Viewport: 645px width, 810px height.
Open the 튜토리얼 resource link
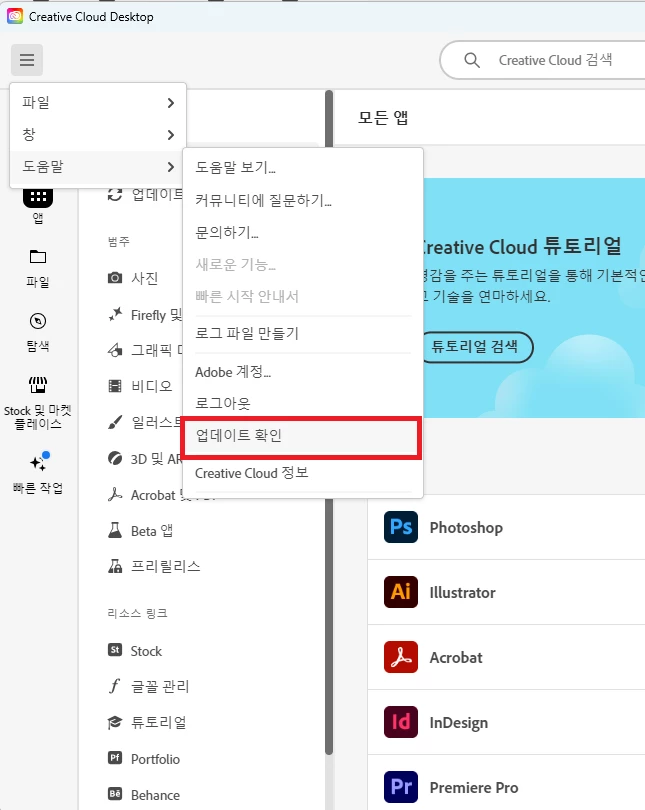click(x=159, y=722)
